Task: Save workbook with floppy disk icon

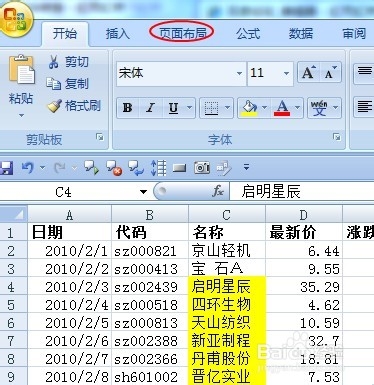Action: coord(6,168)
